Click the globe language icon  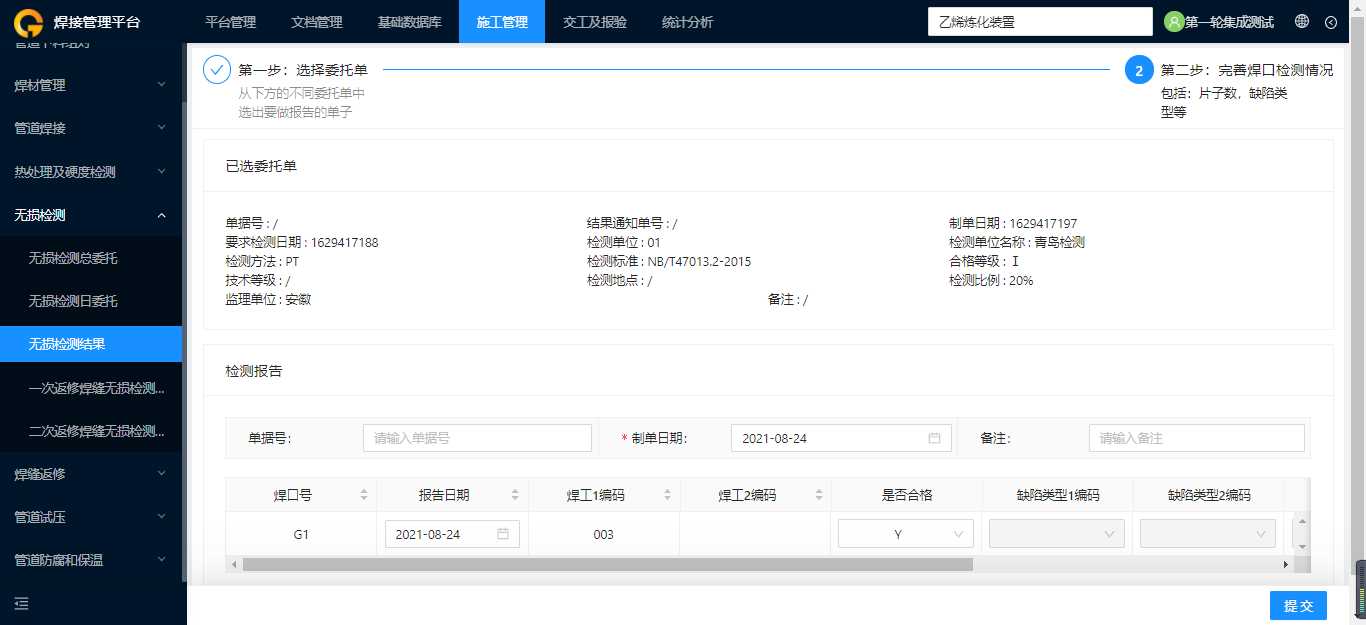tap(1302, 21)
